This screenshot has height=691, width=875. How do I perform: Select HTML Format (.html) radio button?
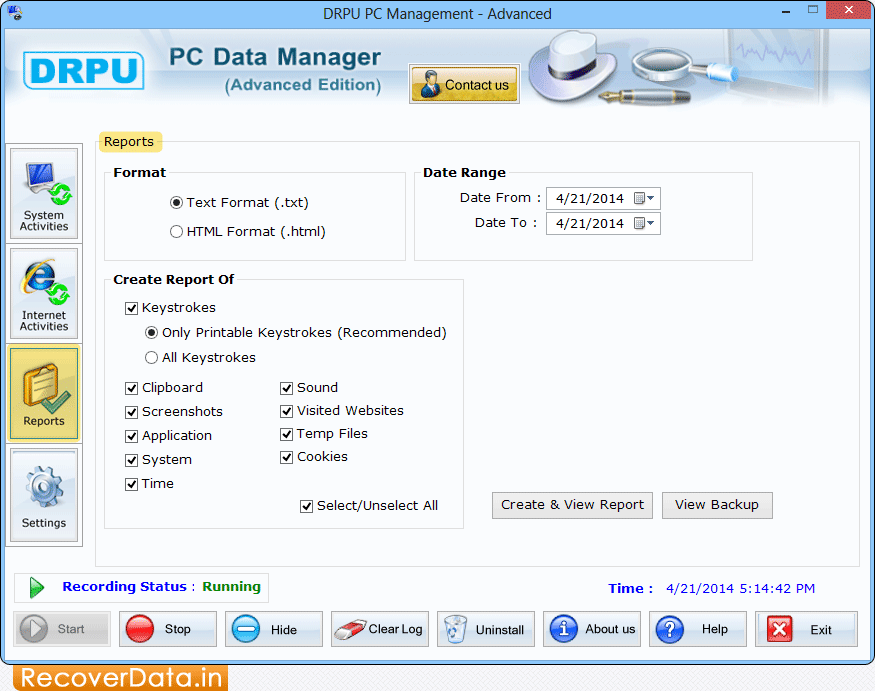click(176, 232)
